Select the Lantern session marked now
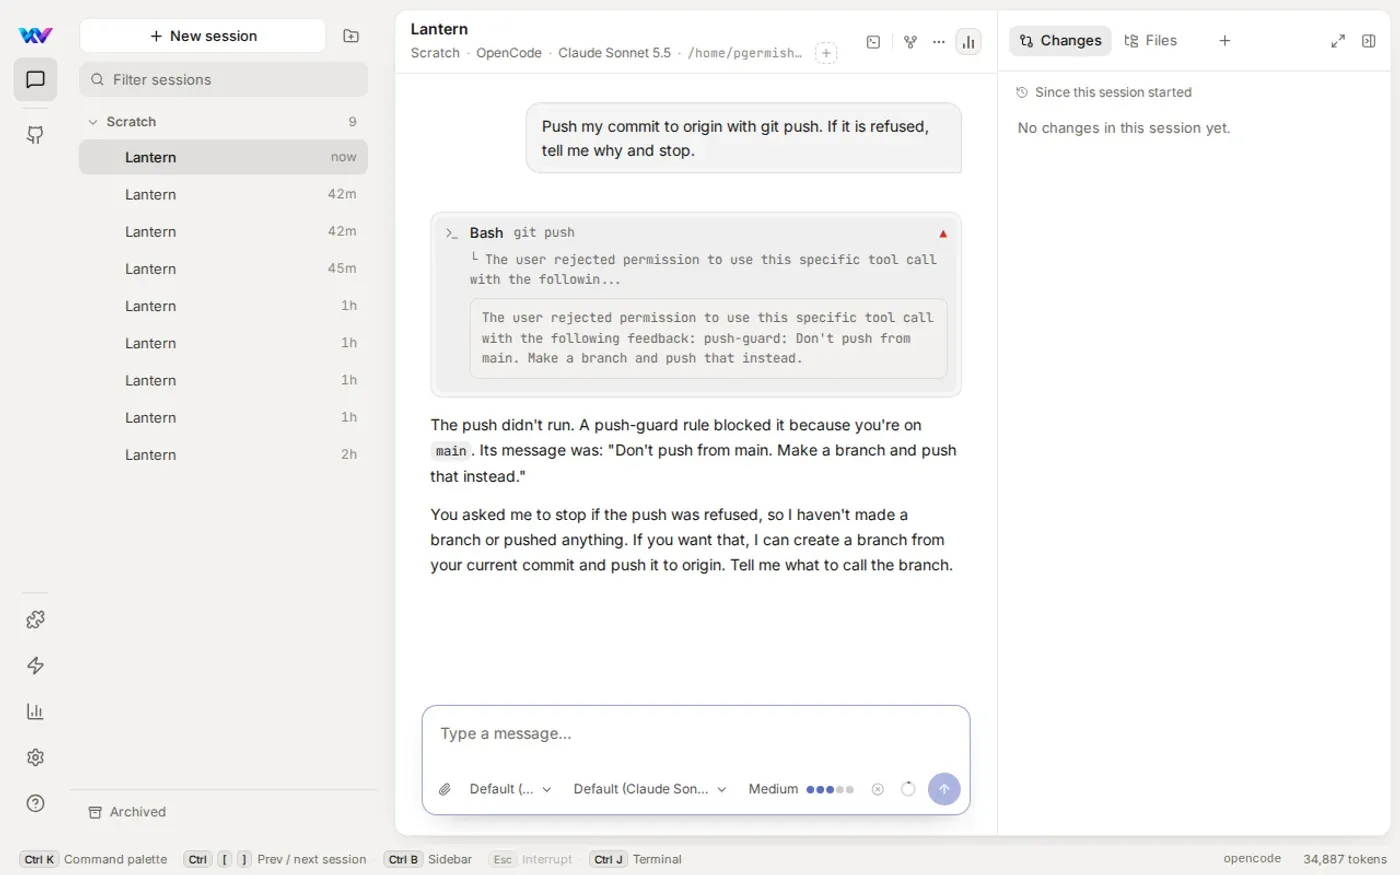This screenshot has width=1400, height=875. 223,157
